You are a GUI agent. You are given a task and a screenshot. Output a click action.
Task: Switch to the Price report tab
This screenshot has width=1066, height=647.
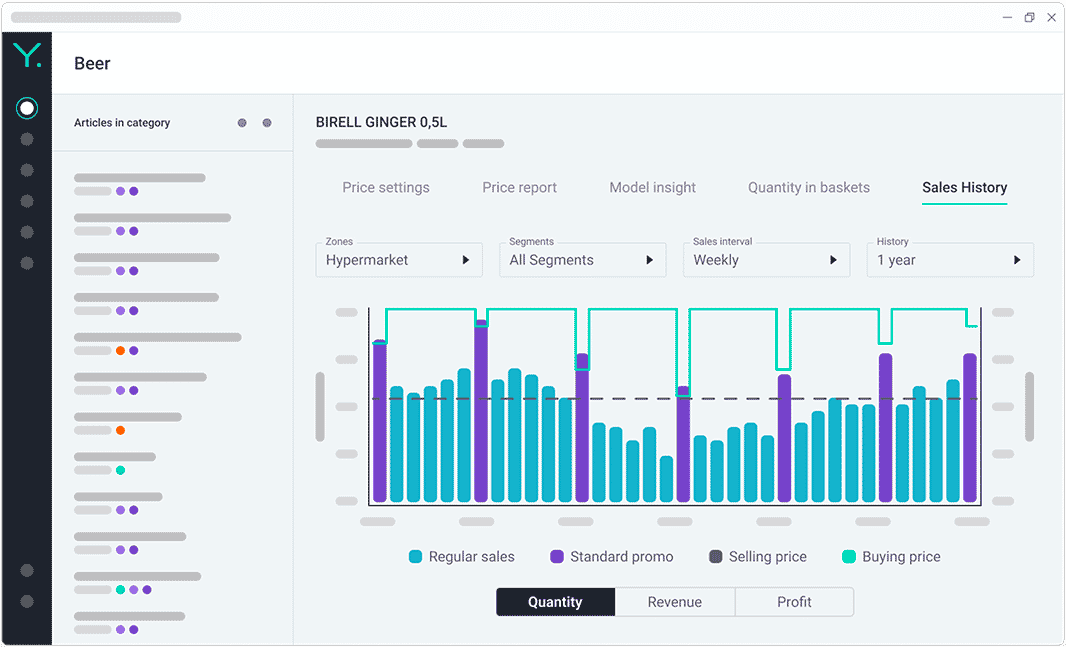519,188
